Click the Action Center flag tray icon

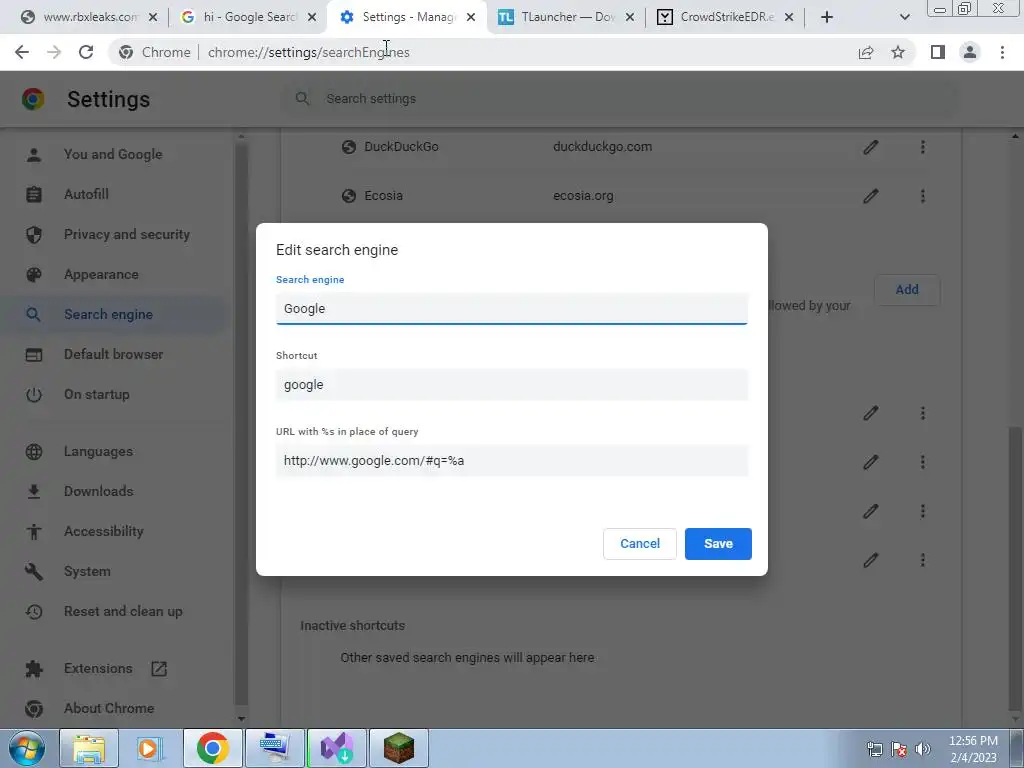click(x=899, y=749)
